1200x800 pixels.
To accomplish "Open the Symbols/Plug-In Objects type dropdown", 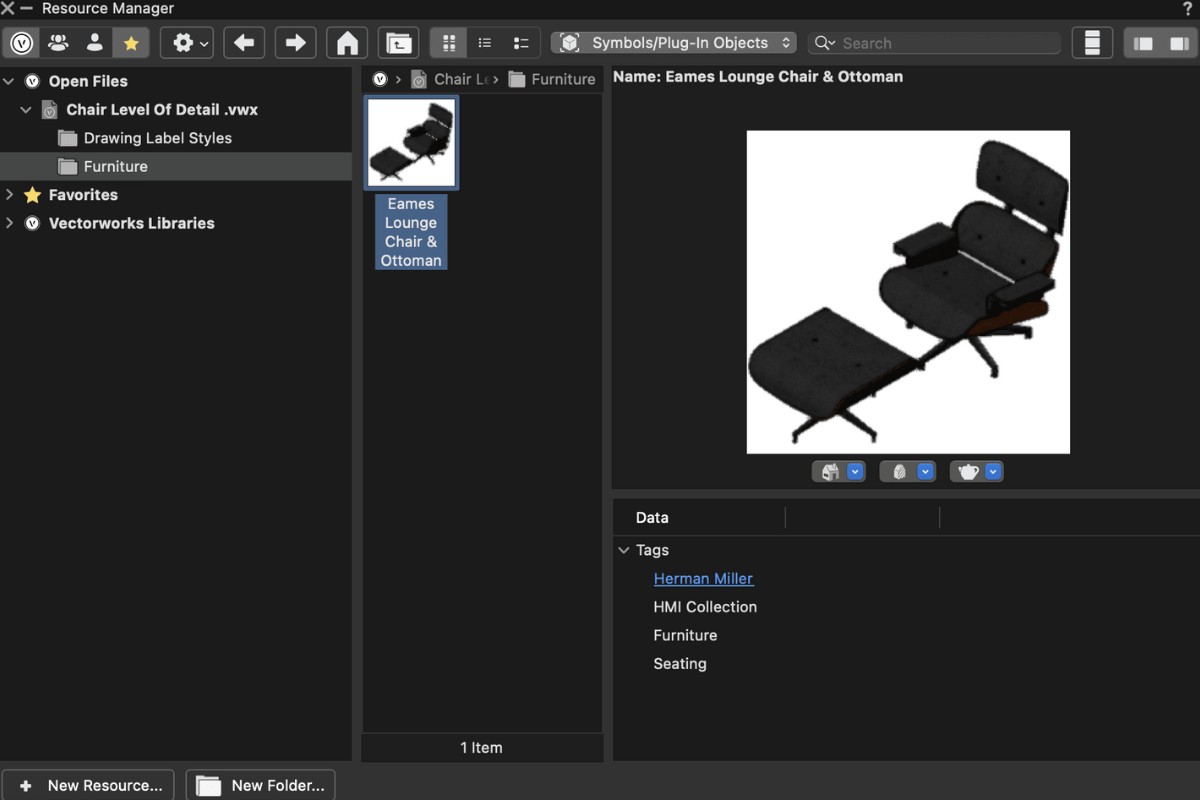I will (674, 43).
